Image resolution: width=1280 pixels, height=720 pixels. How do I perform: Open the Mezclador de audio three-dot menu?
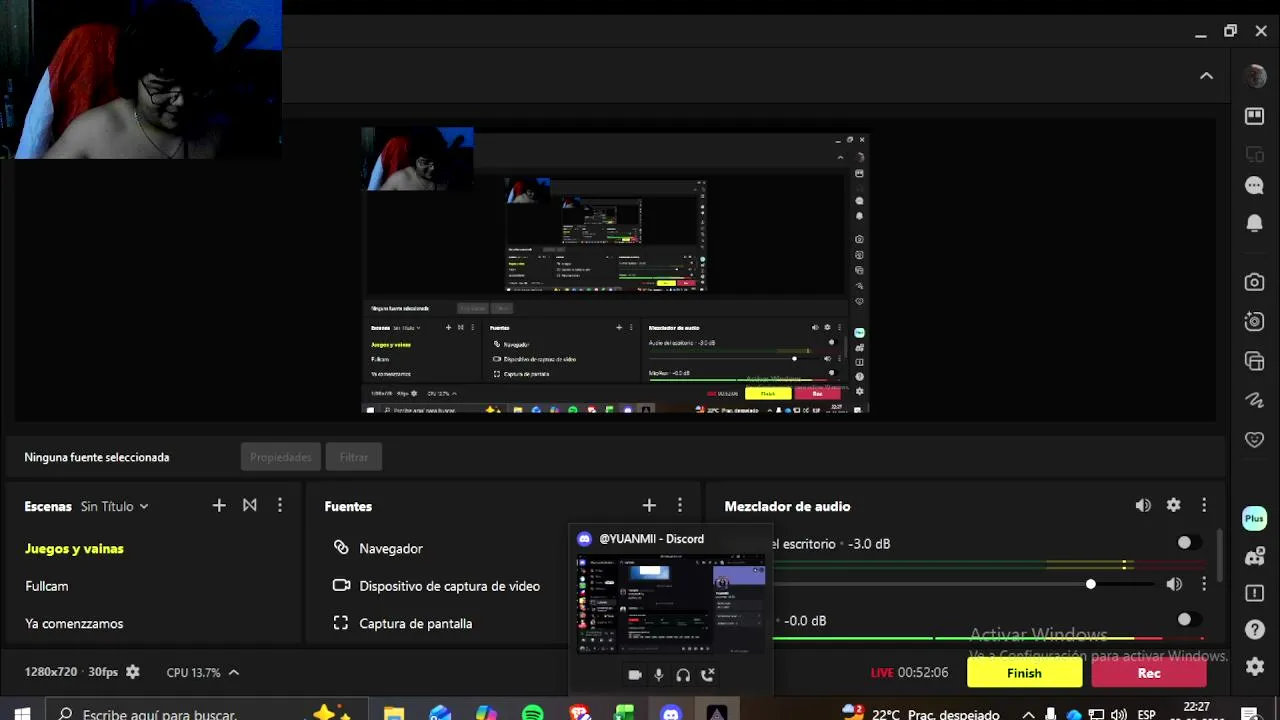click(1204, 506)
